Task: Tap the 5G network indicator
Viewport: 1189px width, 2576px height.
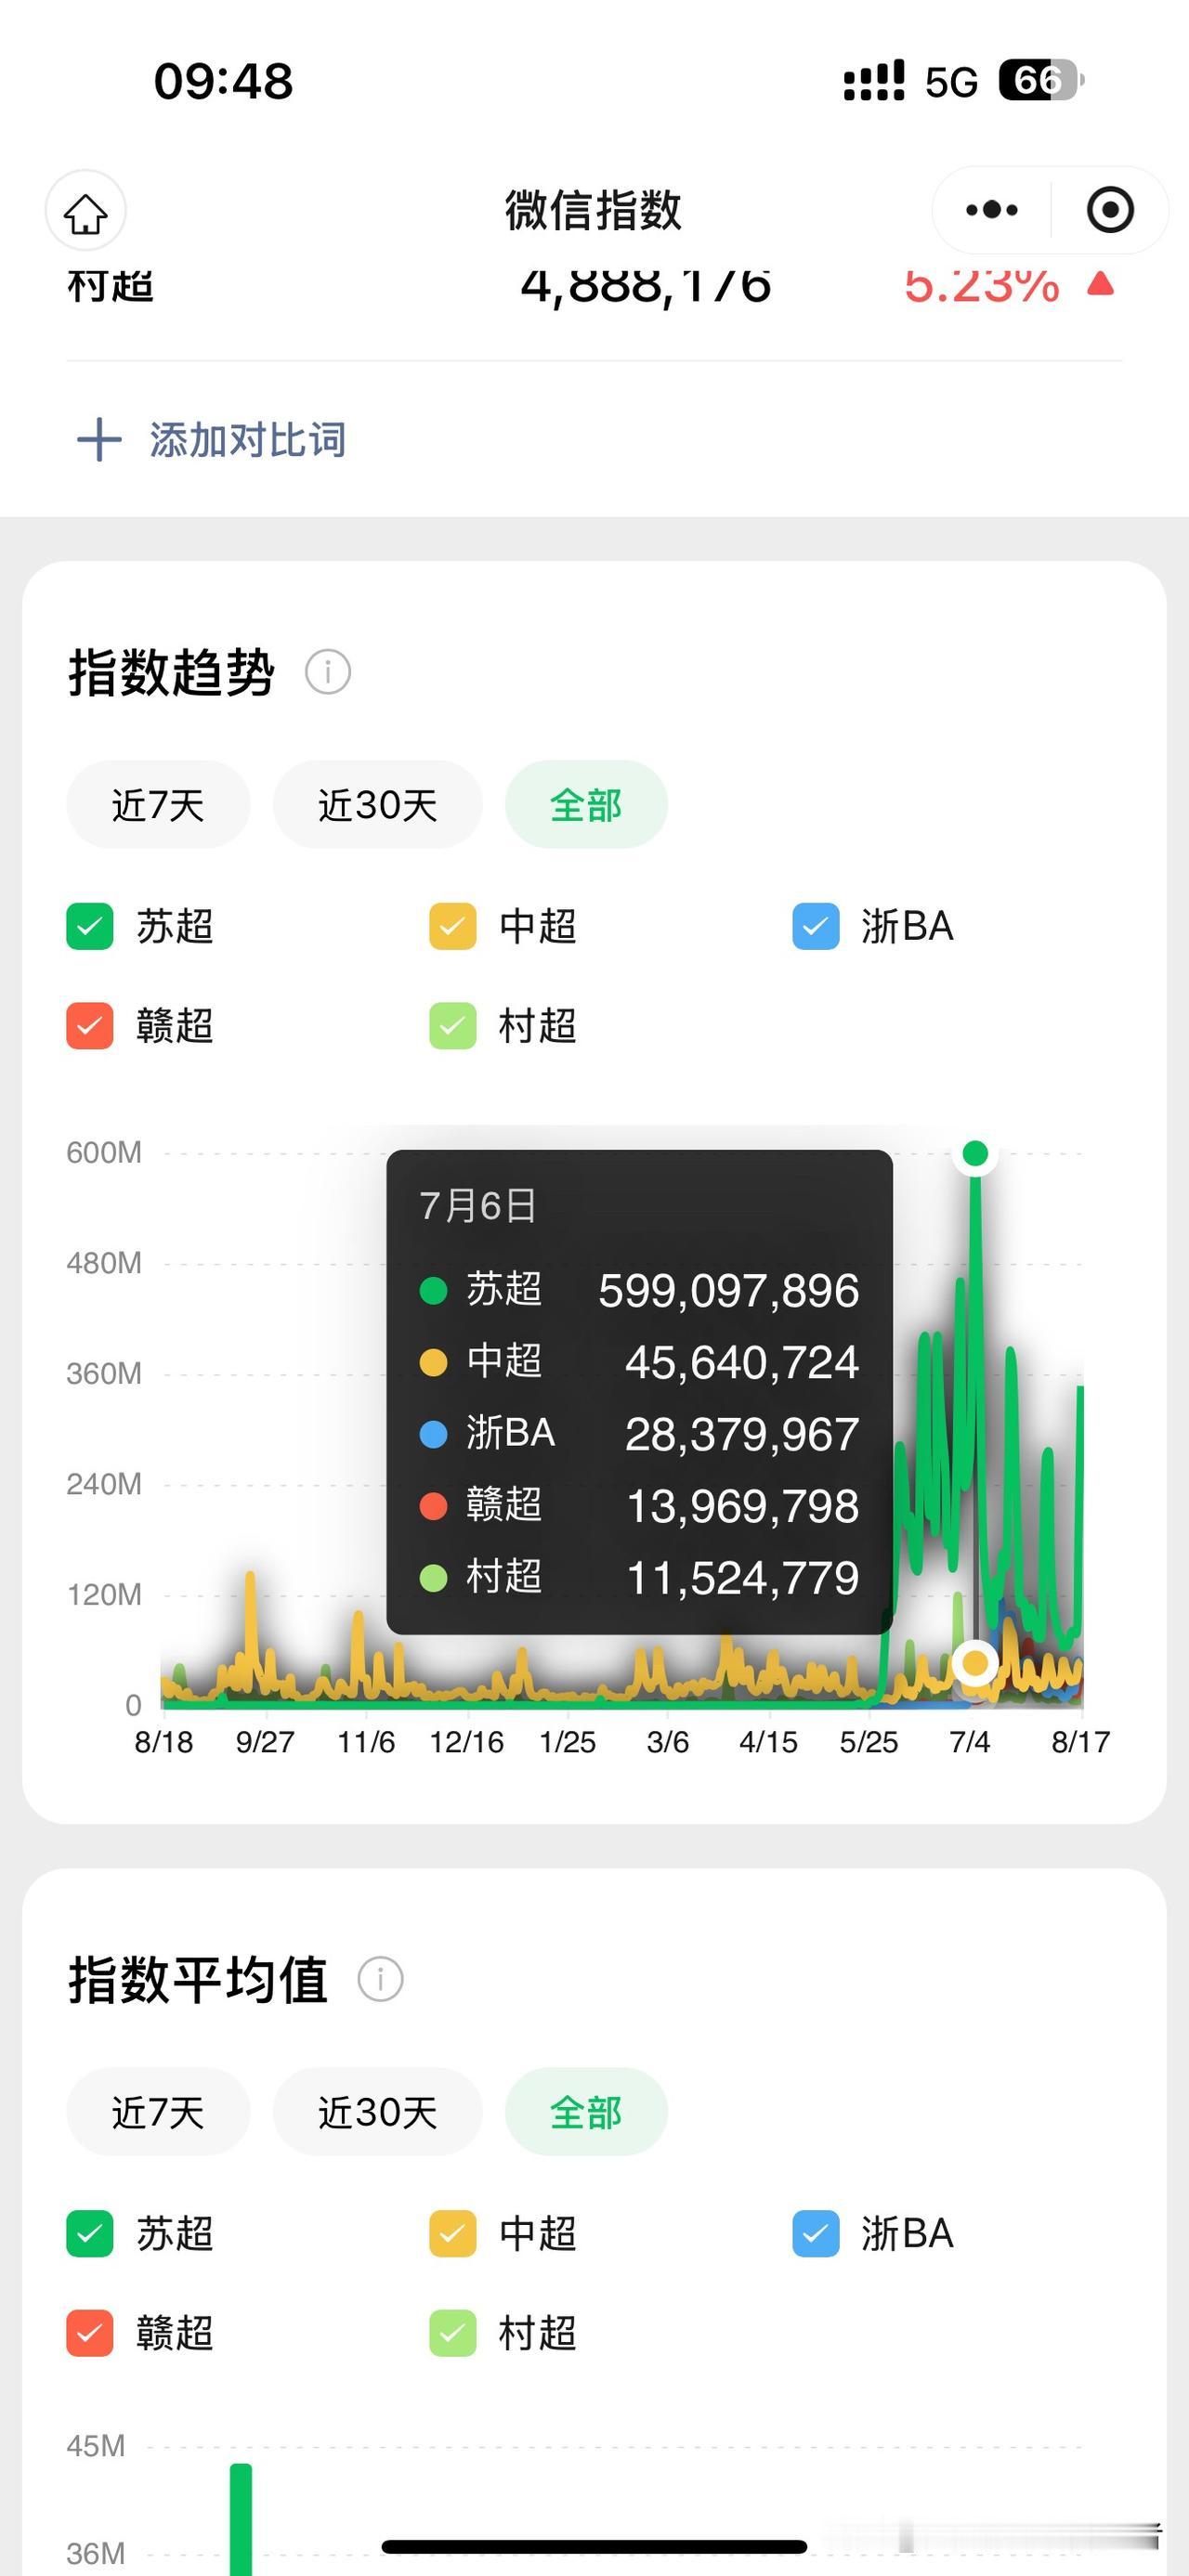Action: (951, 82)
